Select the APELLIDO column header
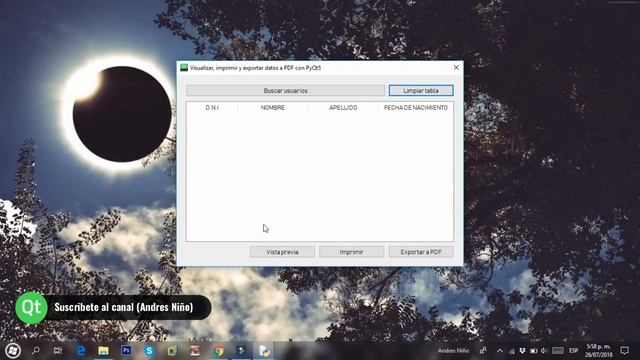640x360 pixels. [343, 107]
